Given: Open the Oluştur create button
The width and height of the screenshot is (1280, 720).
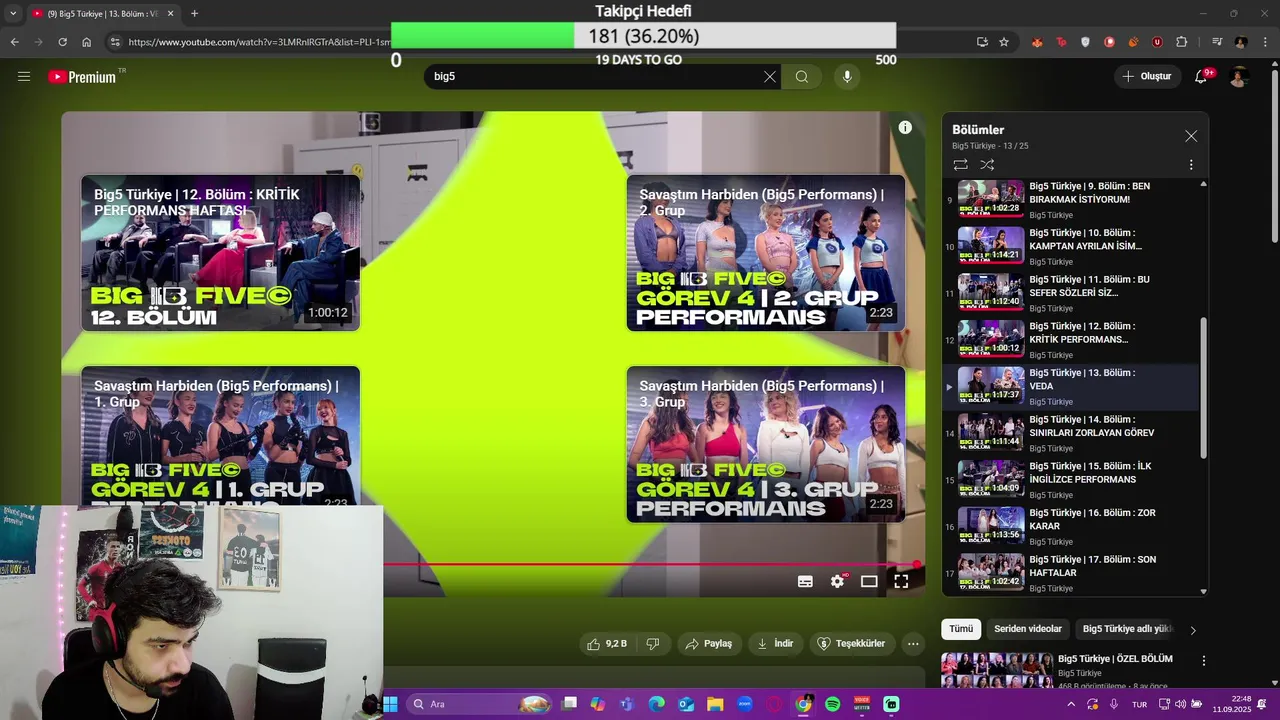Looking at the screenshot, I should pyautogui.click(x=1146, y=76).
